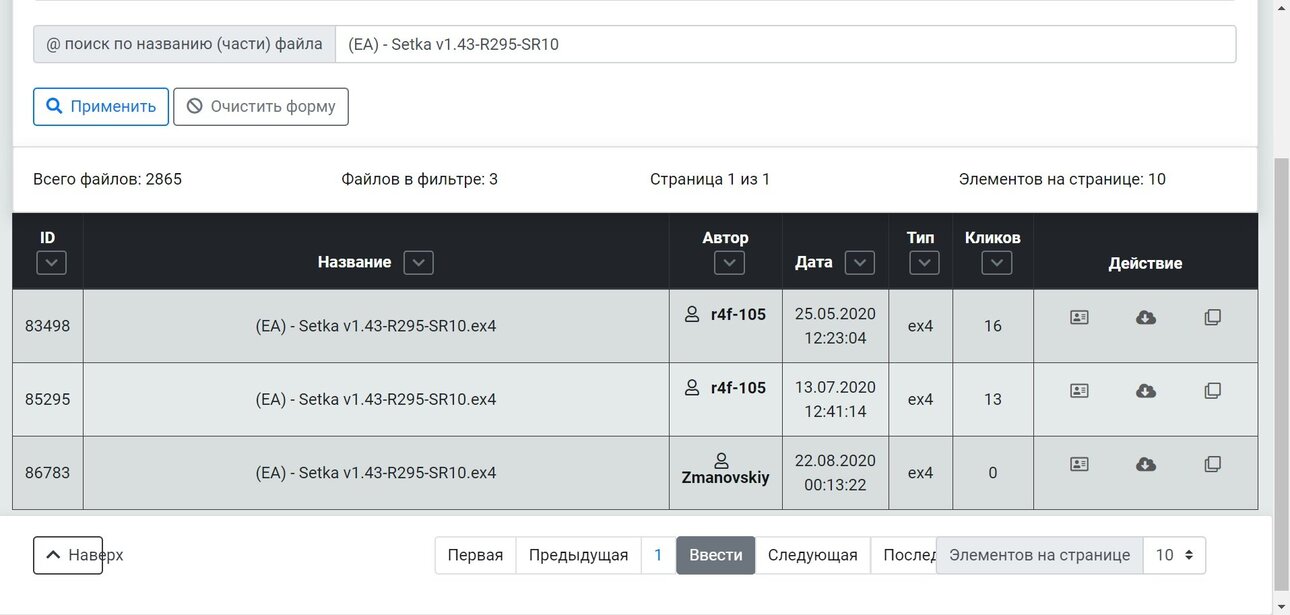Expand the Дата column sort dropdown
The height and width of the screenshot is (615, 1290).
[x=859, y=262]
